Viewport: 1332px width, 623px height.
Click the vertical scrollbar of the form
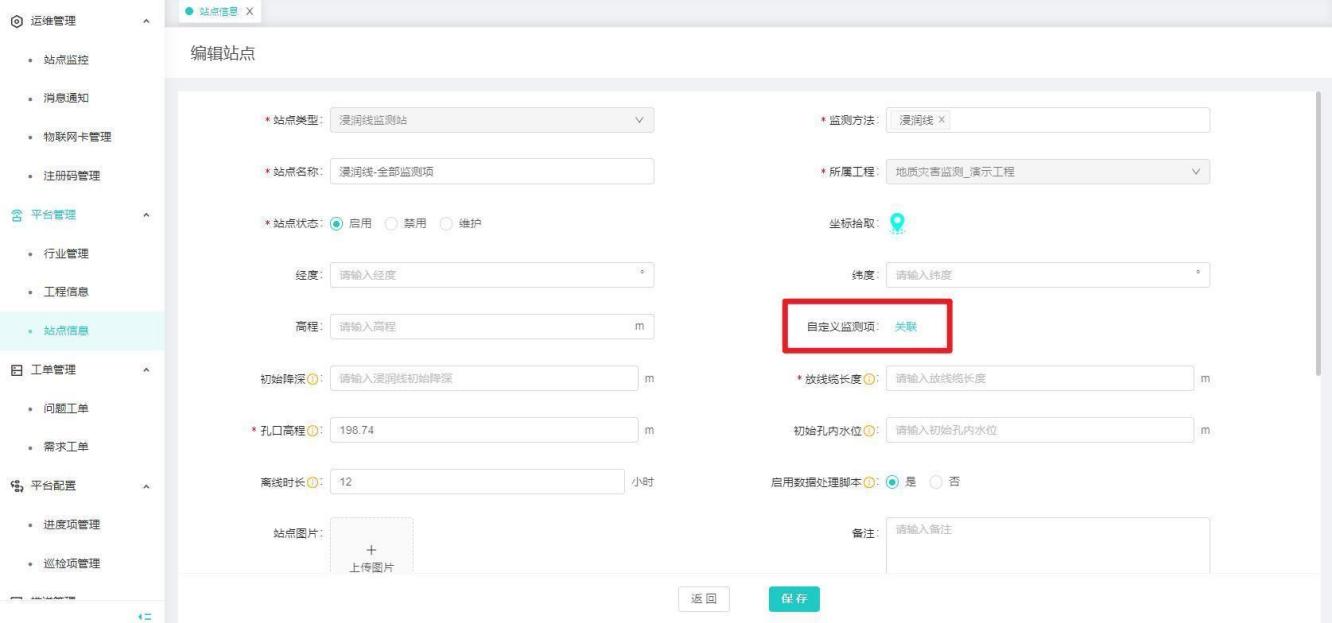pos(1320,230)
